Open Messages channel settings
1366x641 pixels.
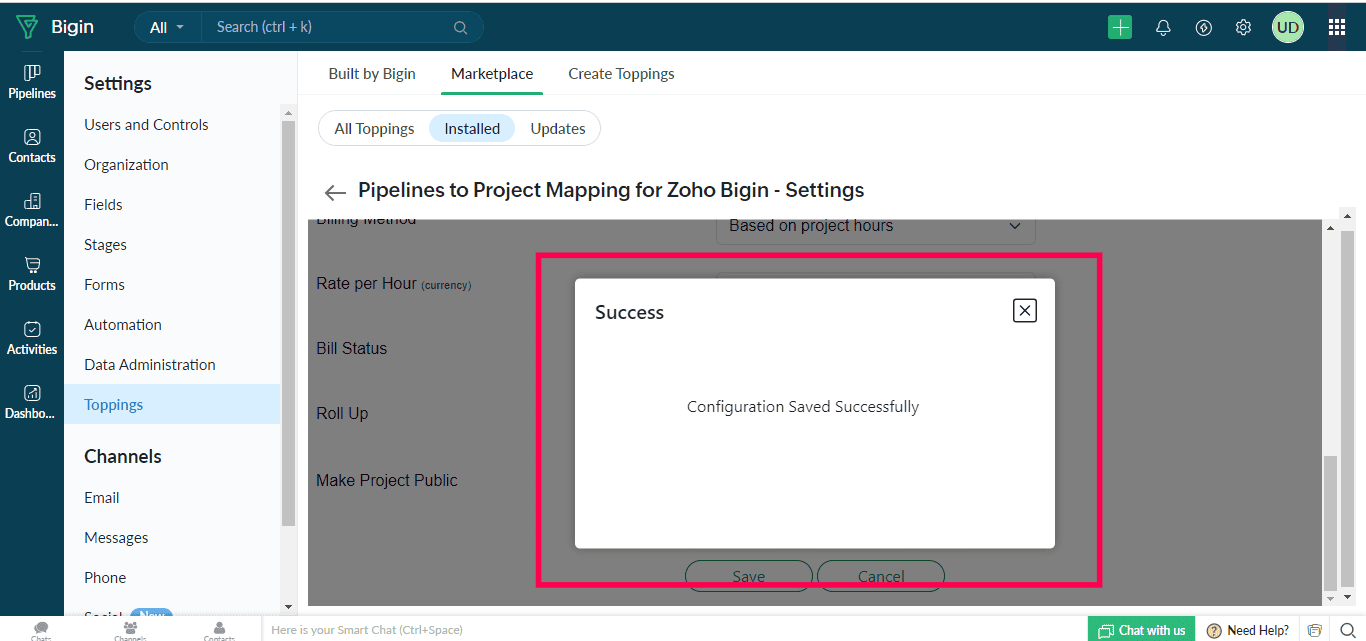point(116,538)
